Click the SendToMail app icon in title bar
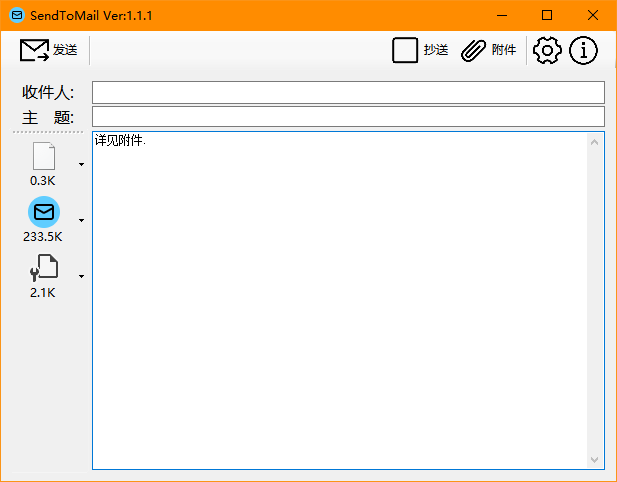 coord(17,15)
